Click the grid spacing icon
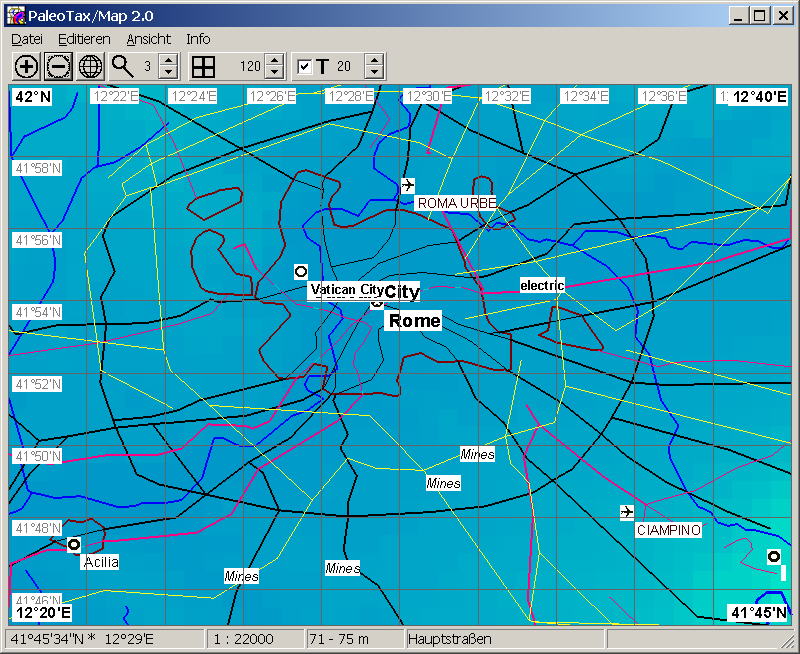Viewport: 800px width, 654px height. click(x=203, y=67)
